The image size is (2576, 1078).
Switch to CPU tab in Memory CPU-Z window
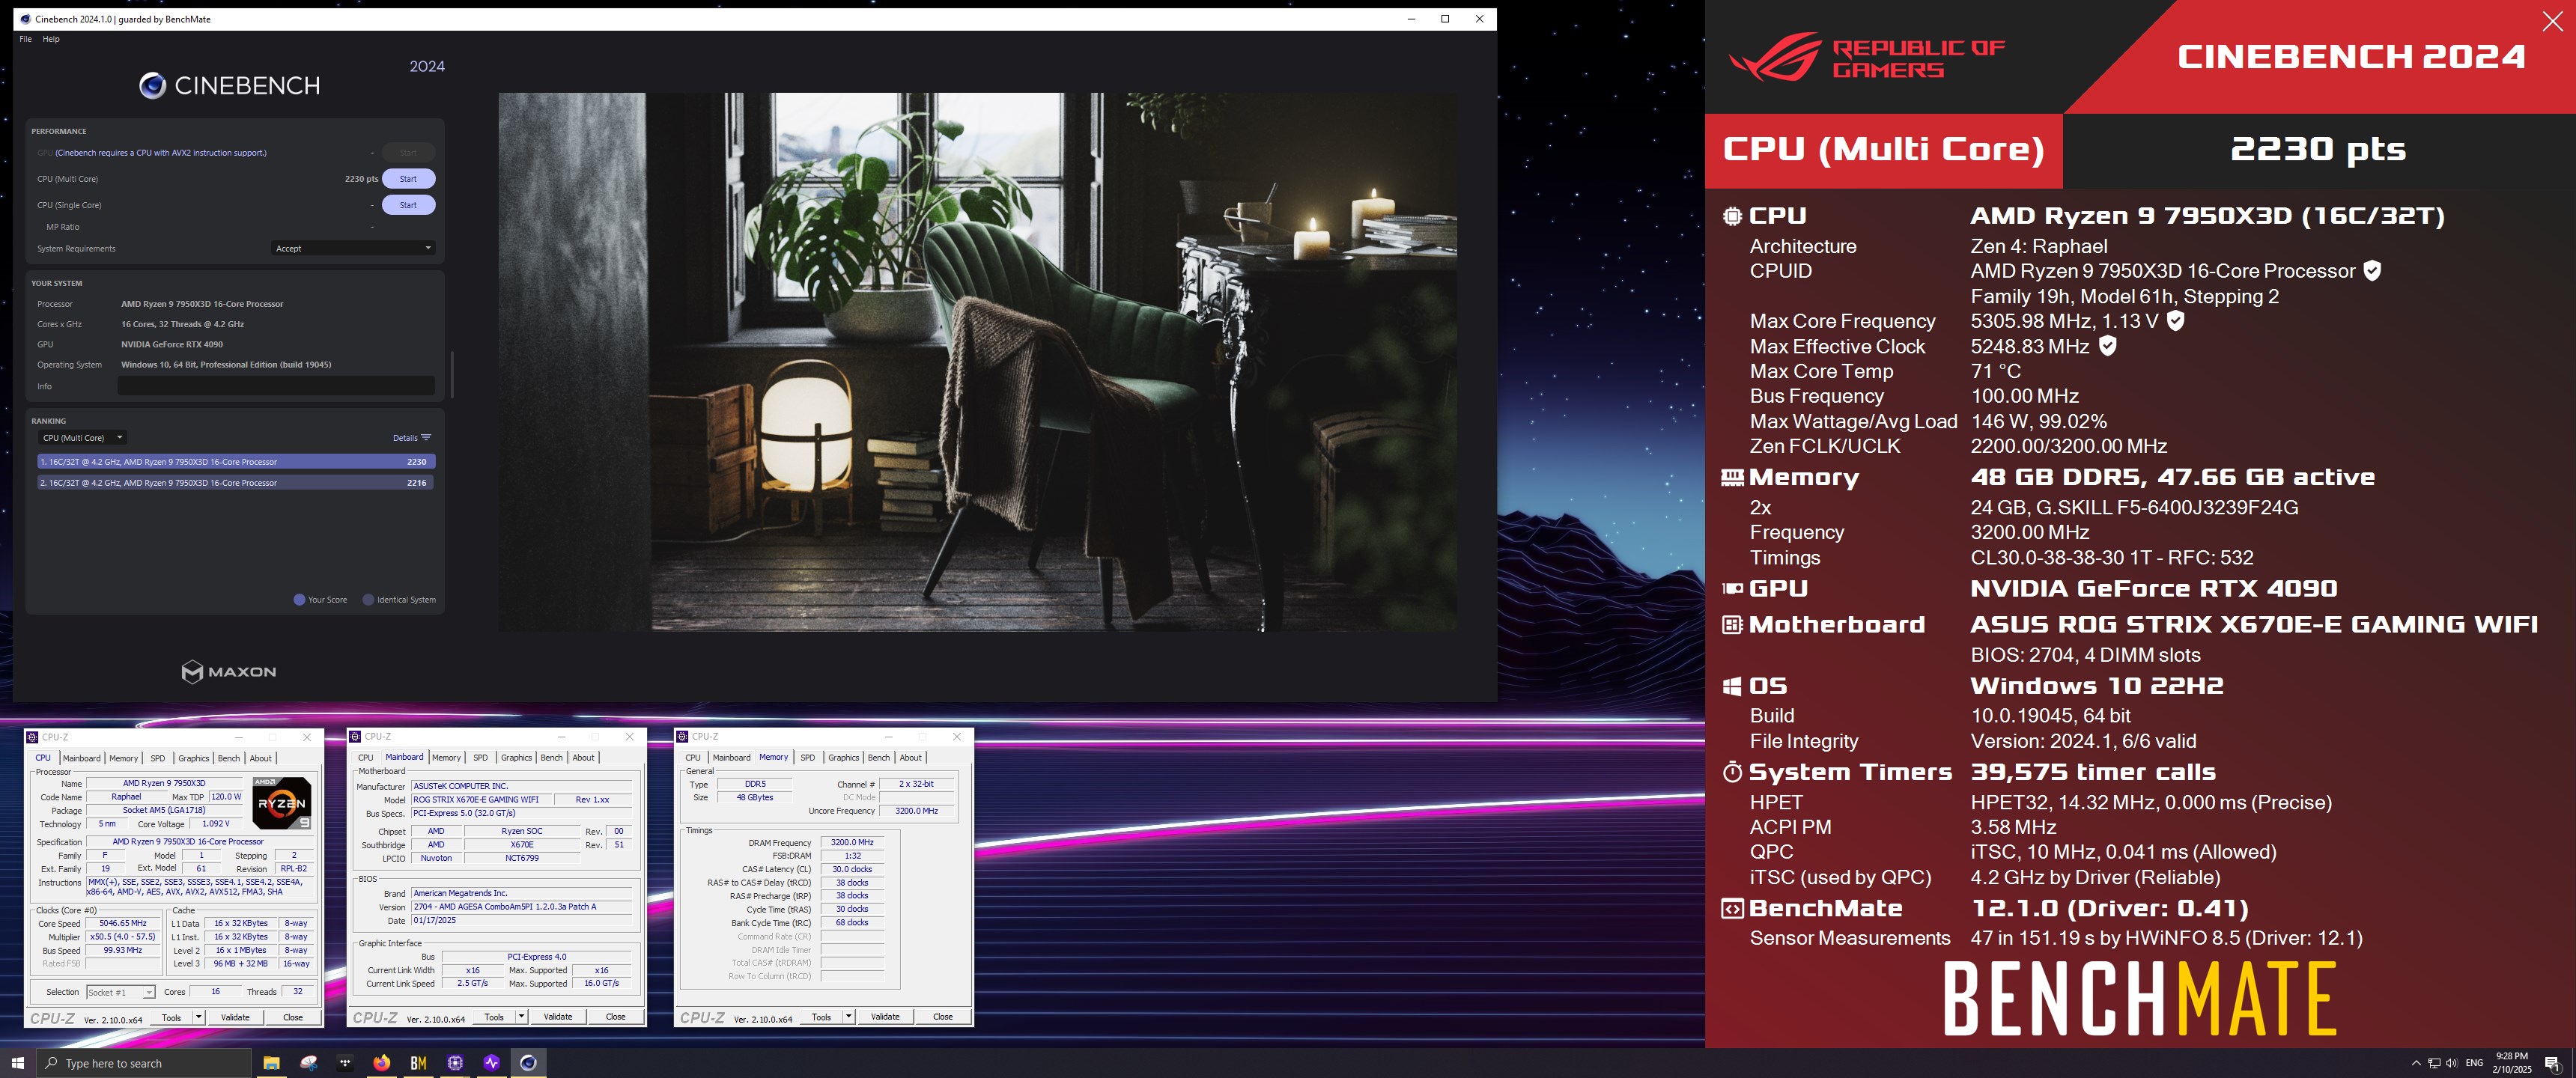point(693,757)
